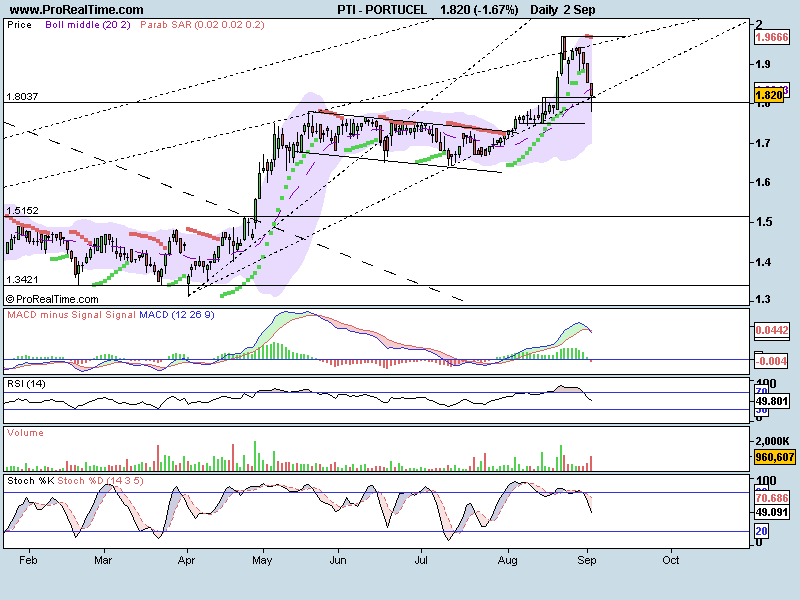Click the Apr month label on time axis
This screenshot has width=800, height=600.
point(186,560)
